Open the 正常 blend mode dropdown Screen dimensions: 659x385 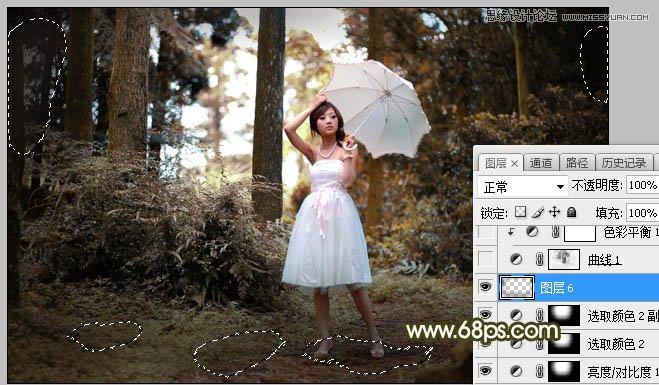pyautogui.click(x=523, y=186)
